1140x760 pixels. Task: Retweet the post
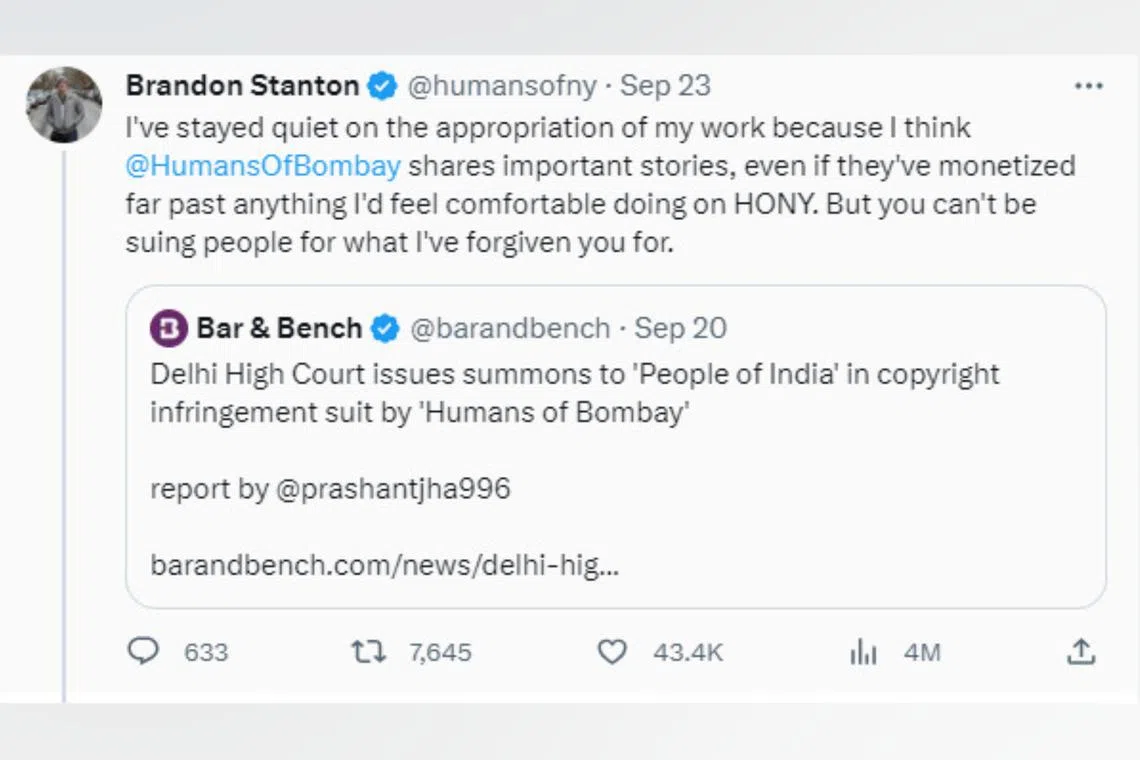[x=370, y=651]
